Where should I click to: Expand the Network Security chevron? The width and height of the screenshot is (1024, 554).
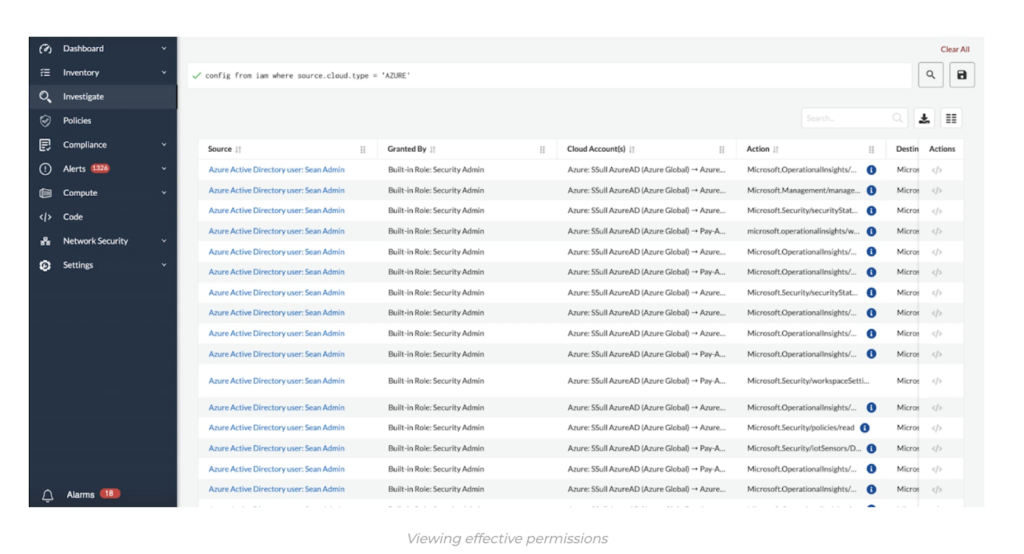(164, 240)
